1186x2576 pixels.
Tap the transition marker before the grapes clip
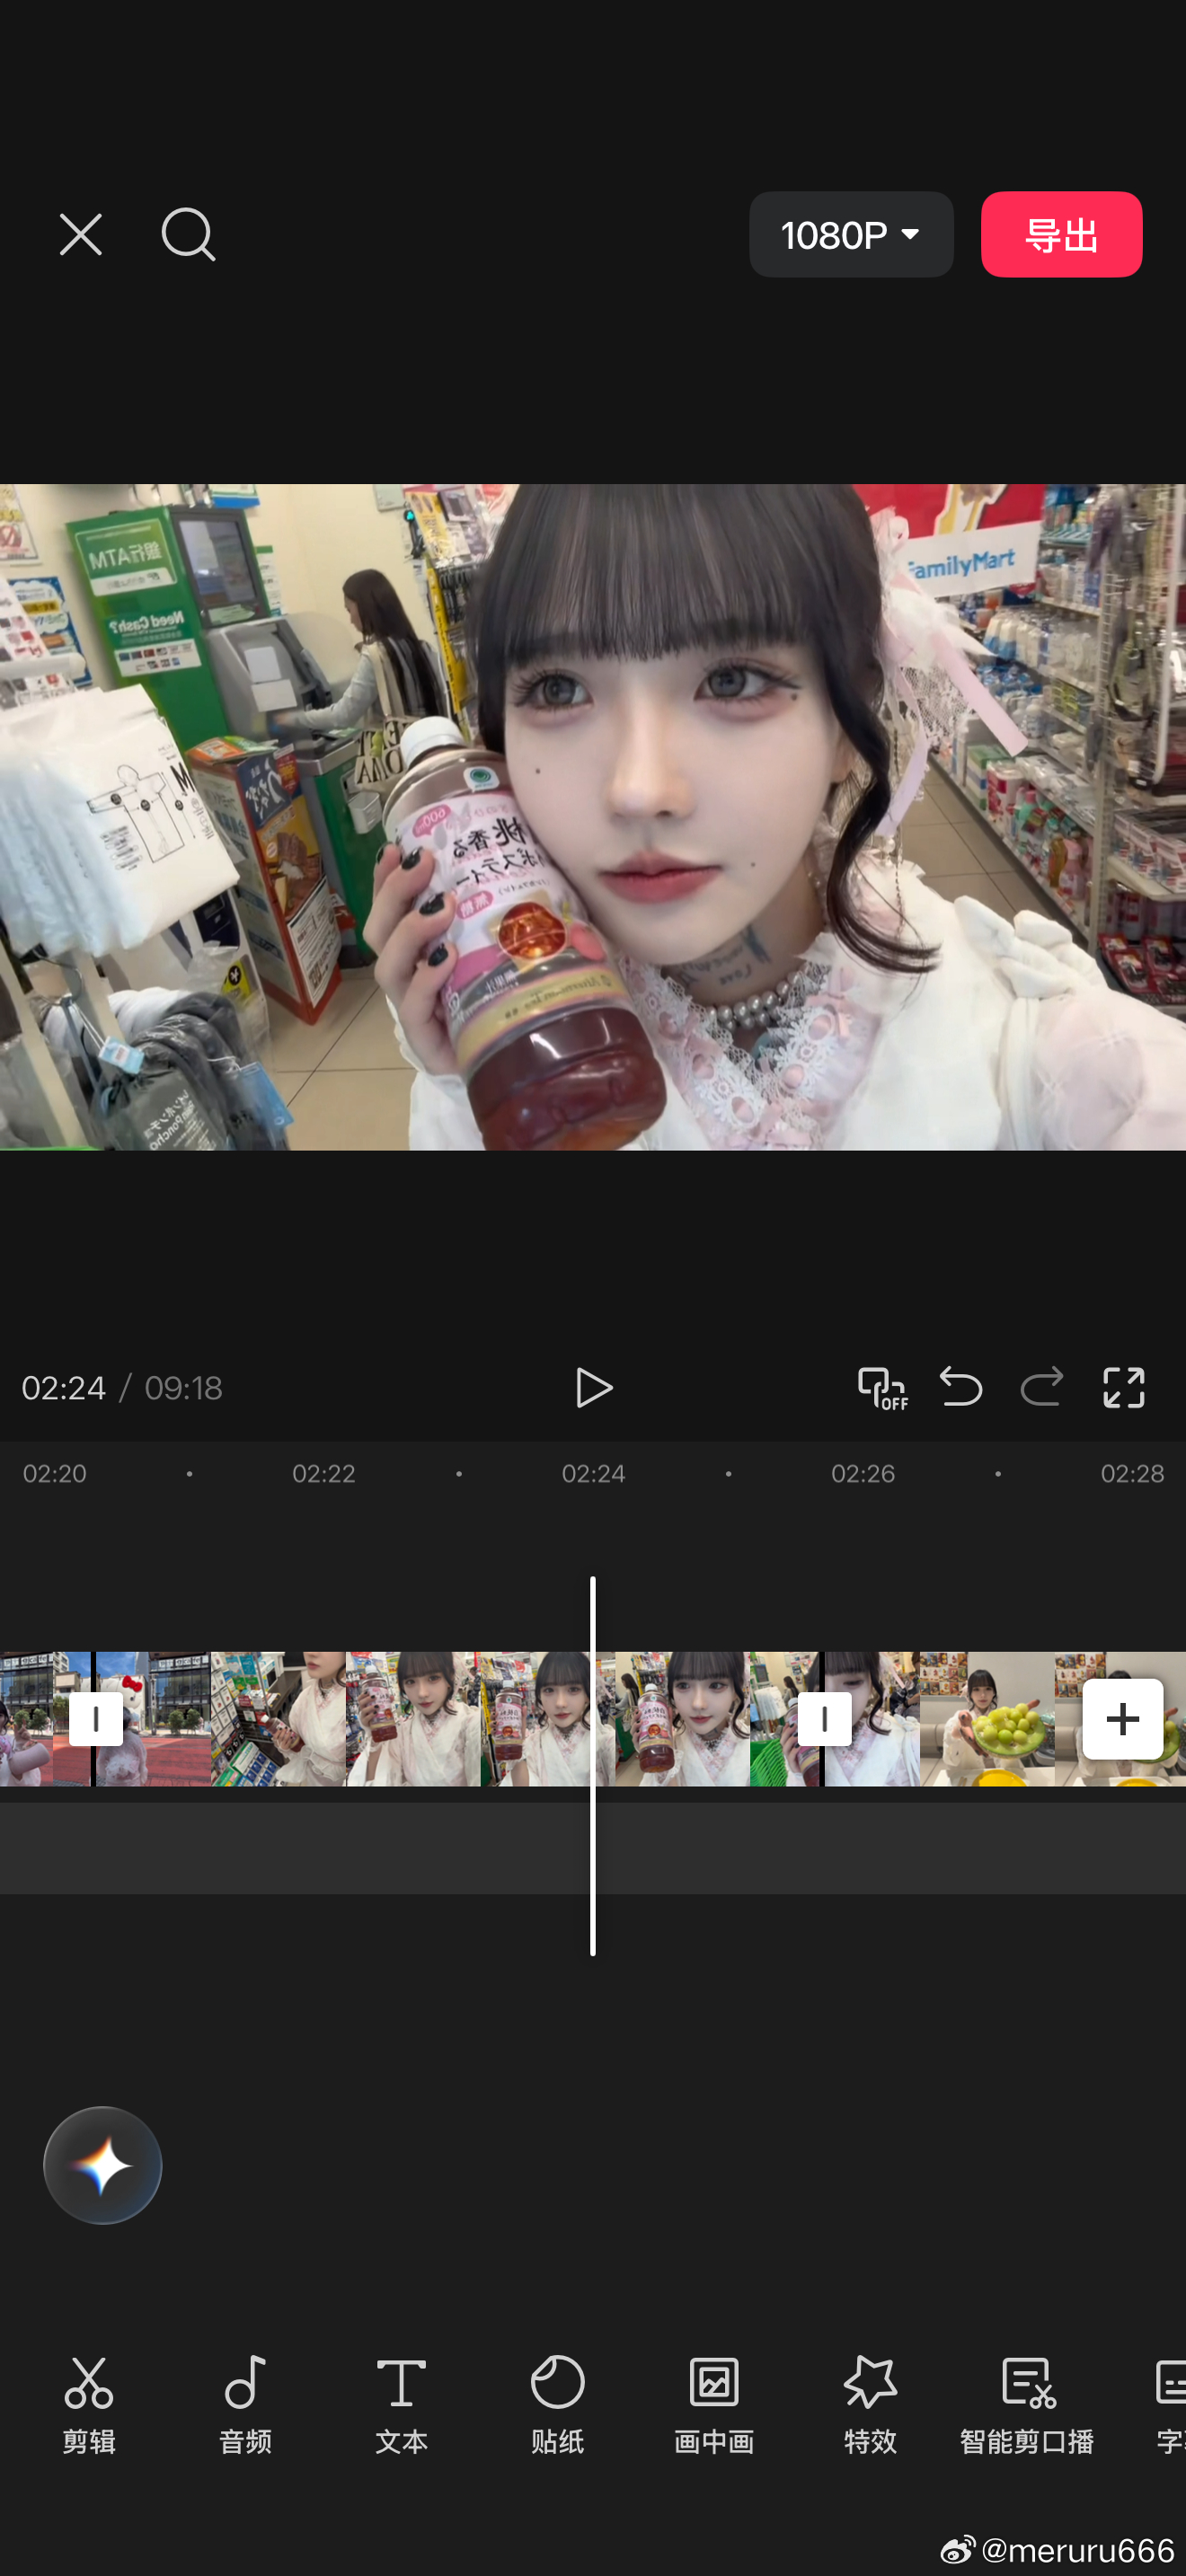(824, 1719)
